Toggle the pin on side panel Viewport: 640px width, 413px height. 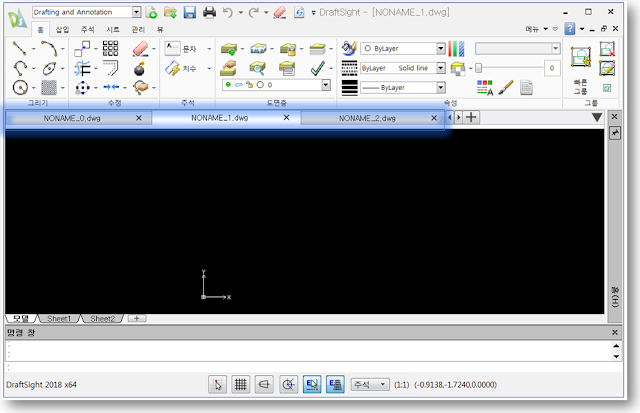[x=615, y=133]
